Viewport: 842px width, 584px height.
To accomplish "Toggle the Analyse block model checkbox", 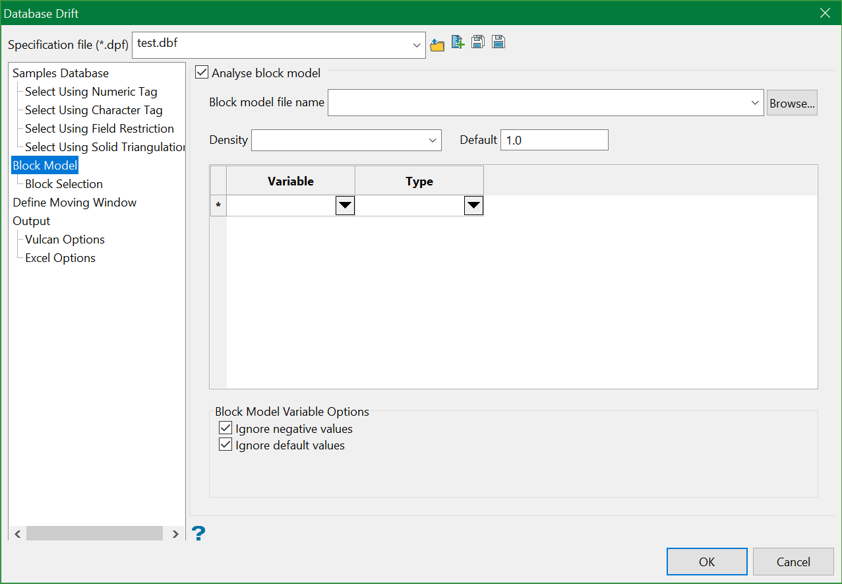I will pyautogui.click(x=202, y=73).
